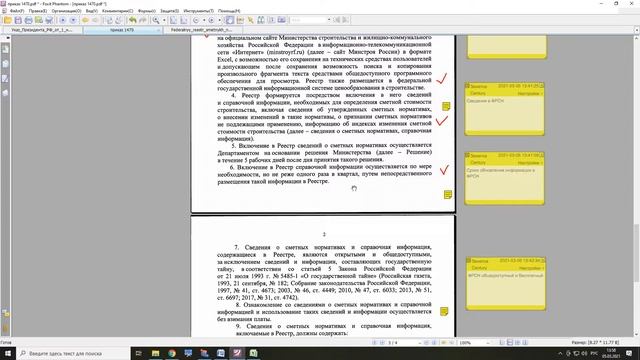Click the first blue circle navigation icon in toolbar
Viewport: 640px width, 360px height.
(x=62, y=20)
